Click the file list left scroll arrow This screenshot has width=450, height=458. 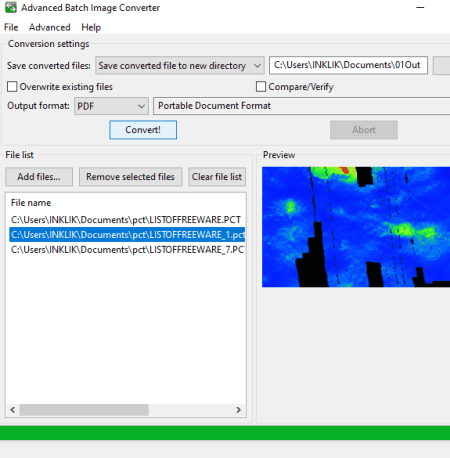point(13,410)
